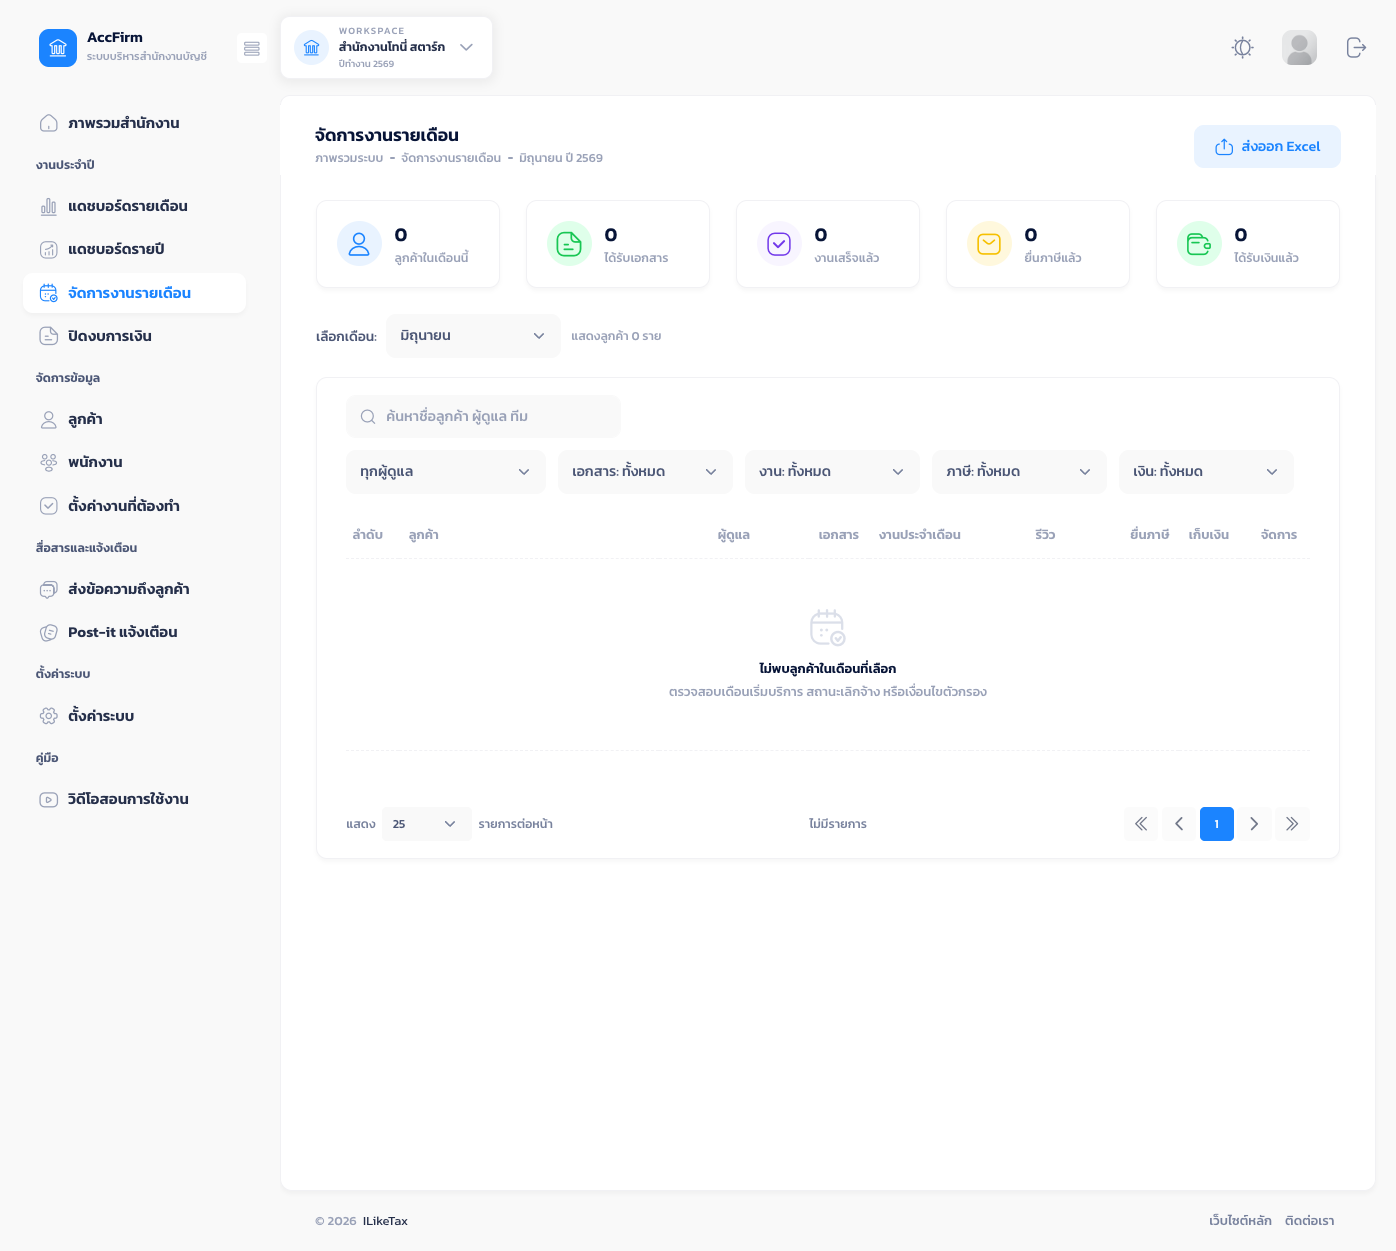This screenshot has width=1396, height=1251.
Task: Go to แดชบอร์ดรายเดือน in the sidebar
Action: click(x=134, y=206)
